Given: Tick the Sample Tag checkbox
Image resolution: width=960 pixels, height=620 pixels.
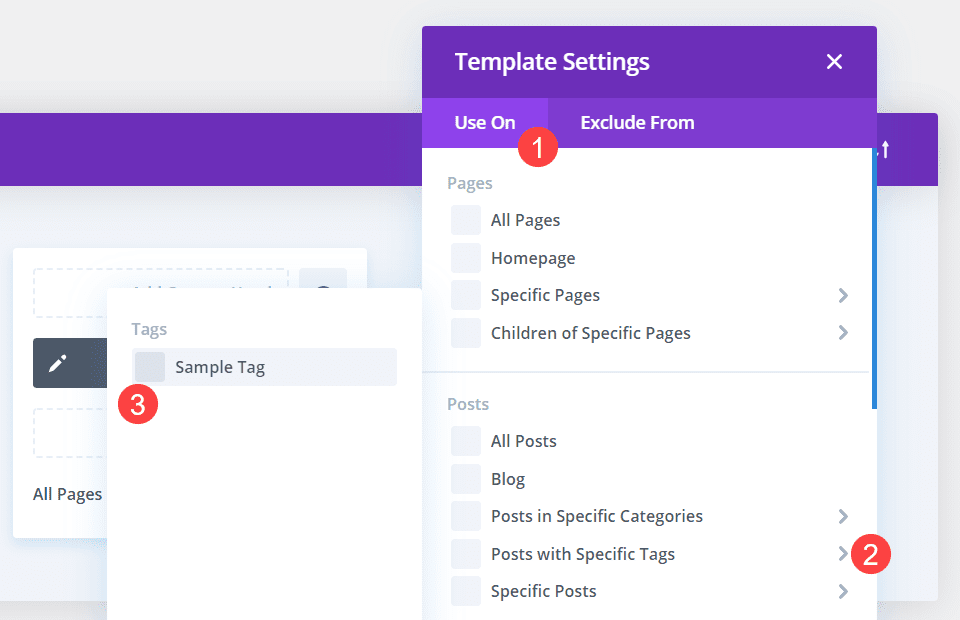Looking at the screenshot, I should coord(150,367).
